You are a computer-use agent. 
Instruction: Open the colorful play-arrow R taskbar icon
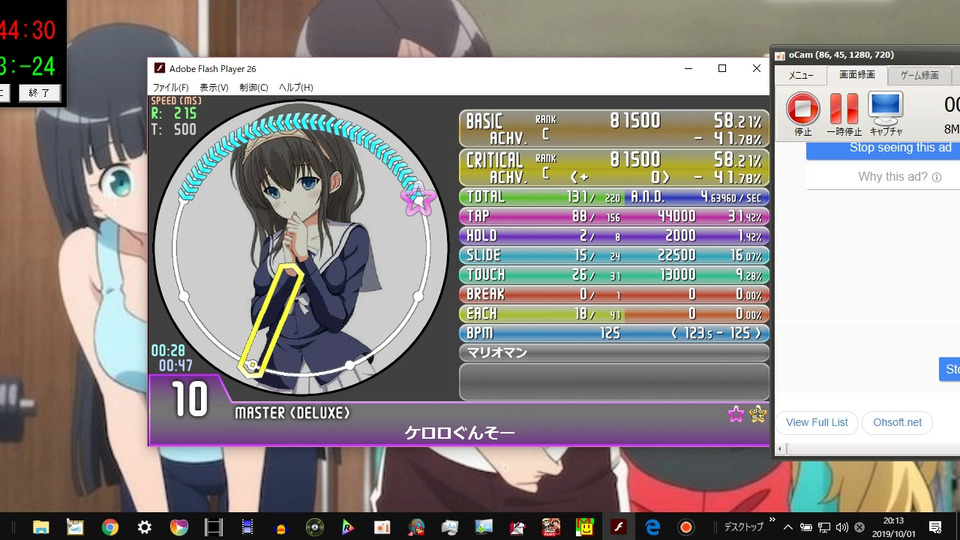pos(348,527)
